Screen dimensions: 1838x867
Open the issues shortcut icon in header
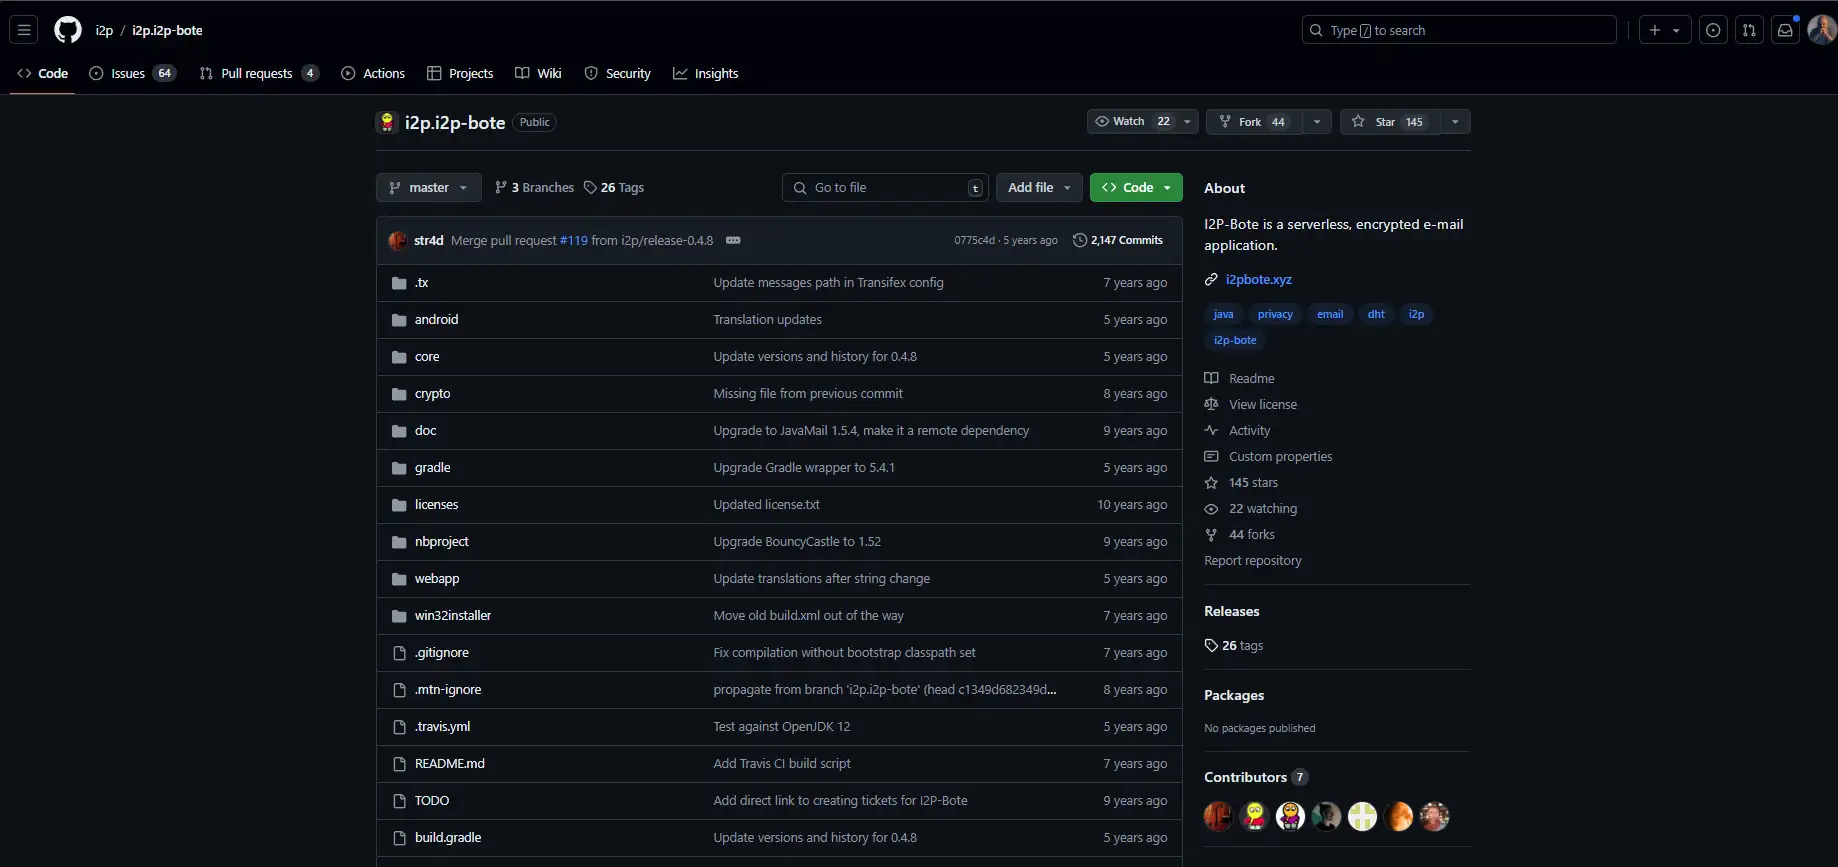pos(1713,30)
